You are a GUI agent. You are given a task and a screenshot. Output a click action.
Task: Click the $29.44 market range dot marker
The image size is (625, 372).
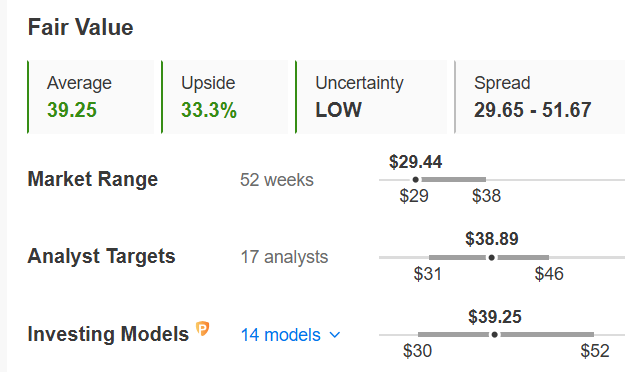[x=415, y=180]
